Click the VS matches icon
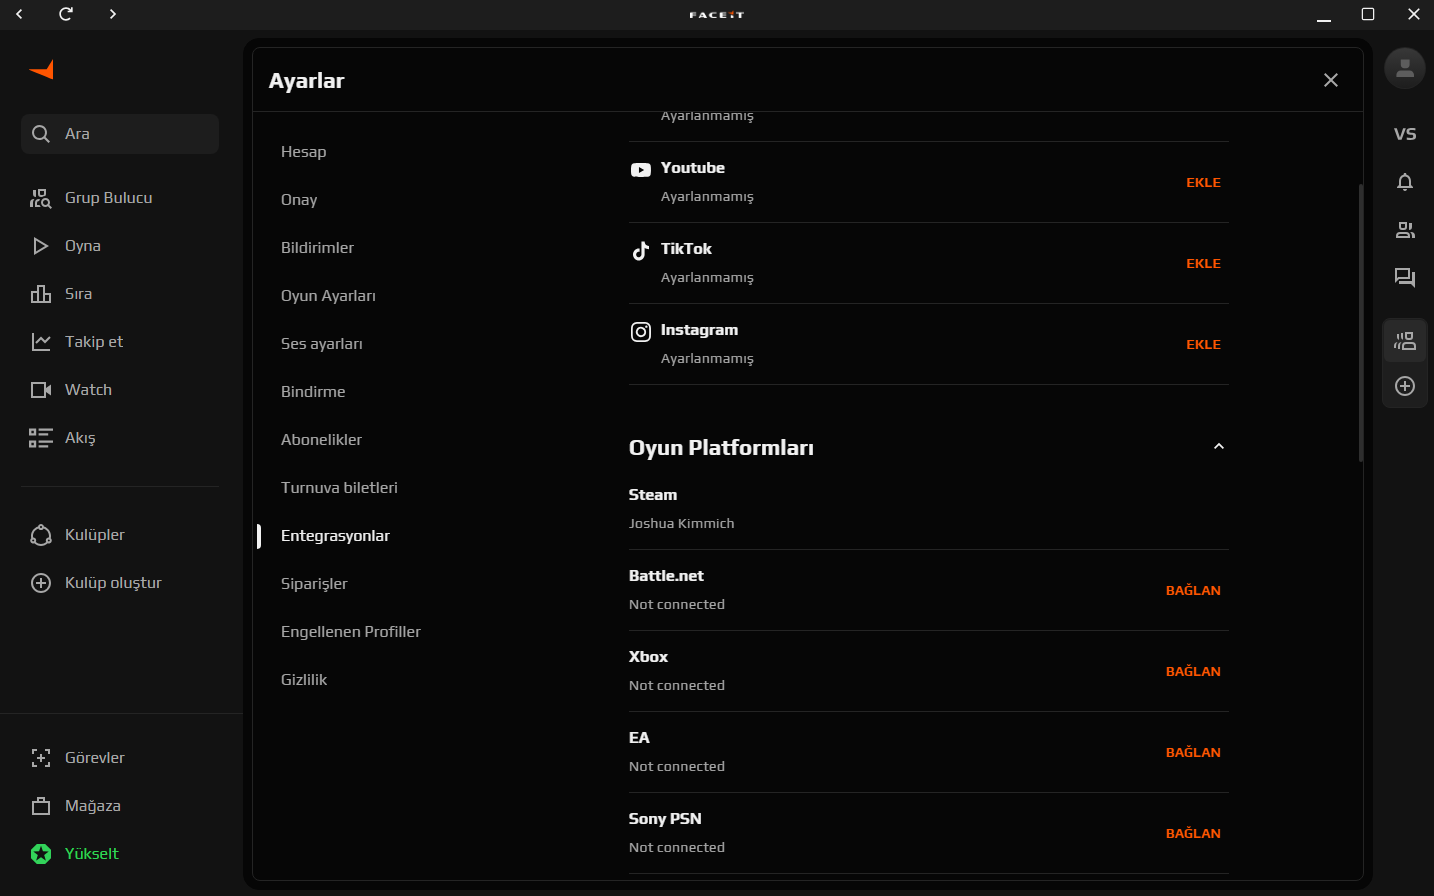The image size is (1434, 896). (1405, 134)
